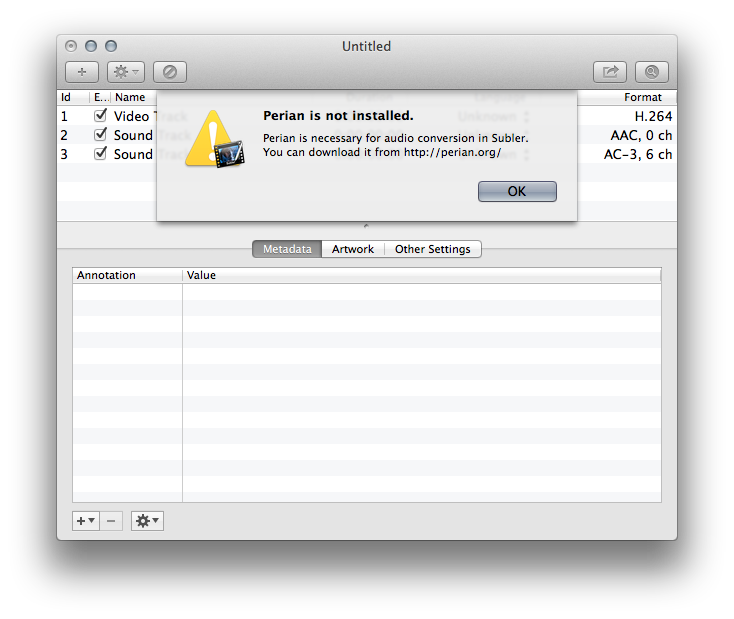
Task: Select the track row with Id 3
Action: (367, 154)
